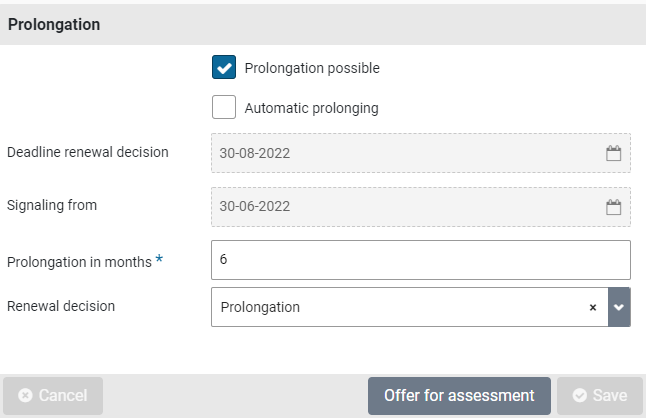Toggle via the 'Automatic prolonging' label text
The image size is (646, 418).
coord(311,108)
